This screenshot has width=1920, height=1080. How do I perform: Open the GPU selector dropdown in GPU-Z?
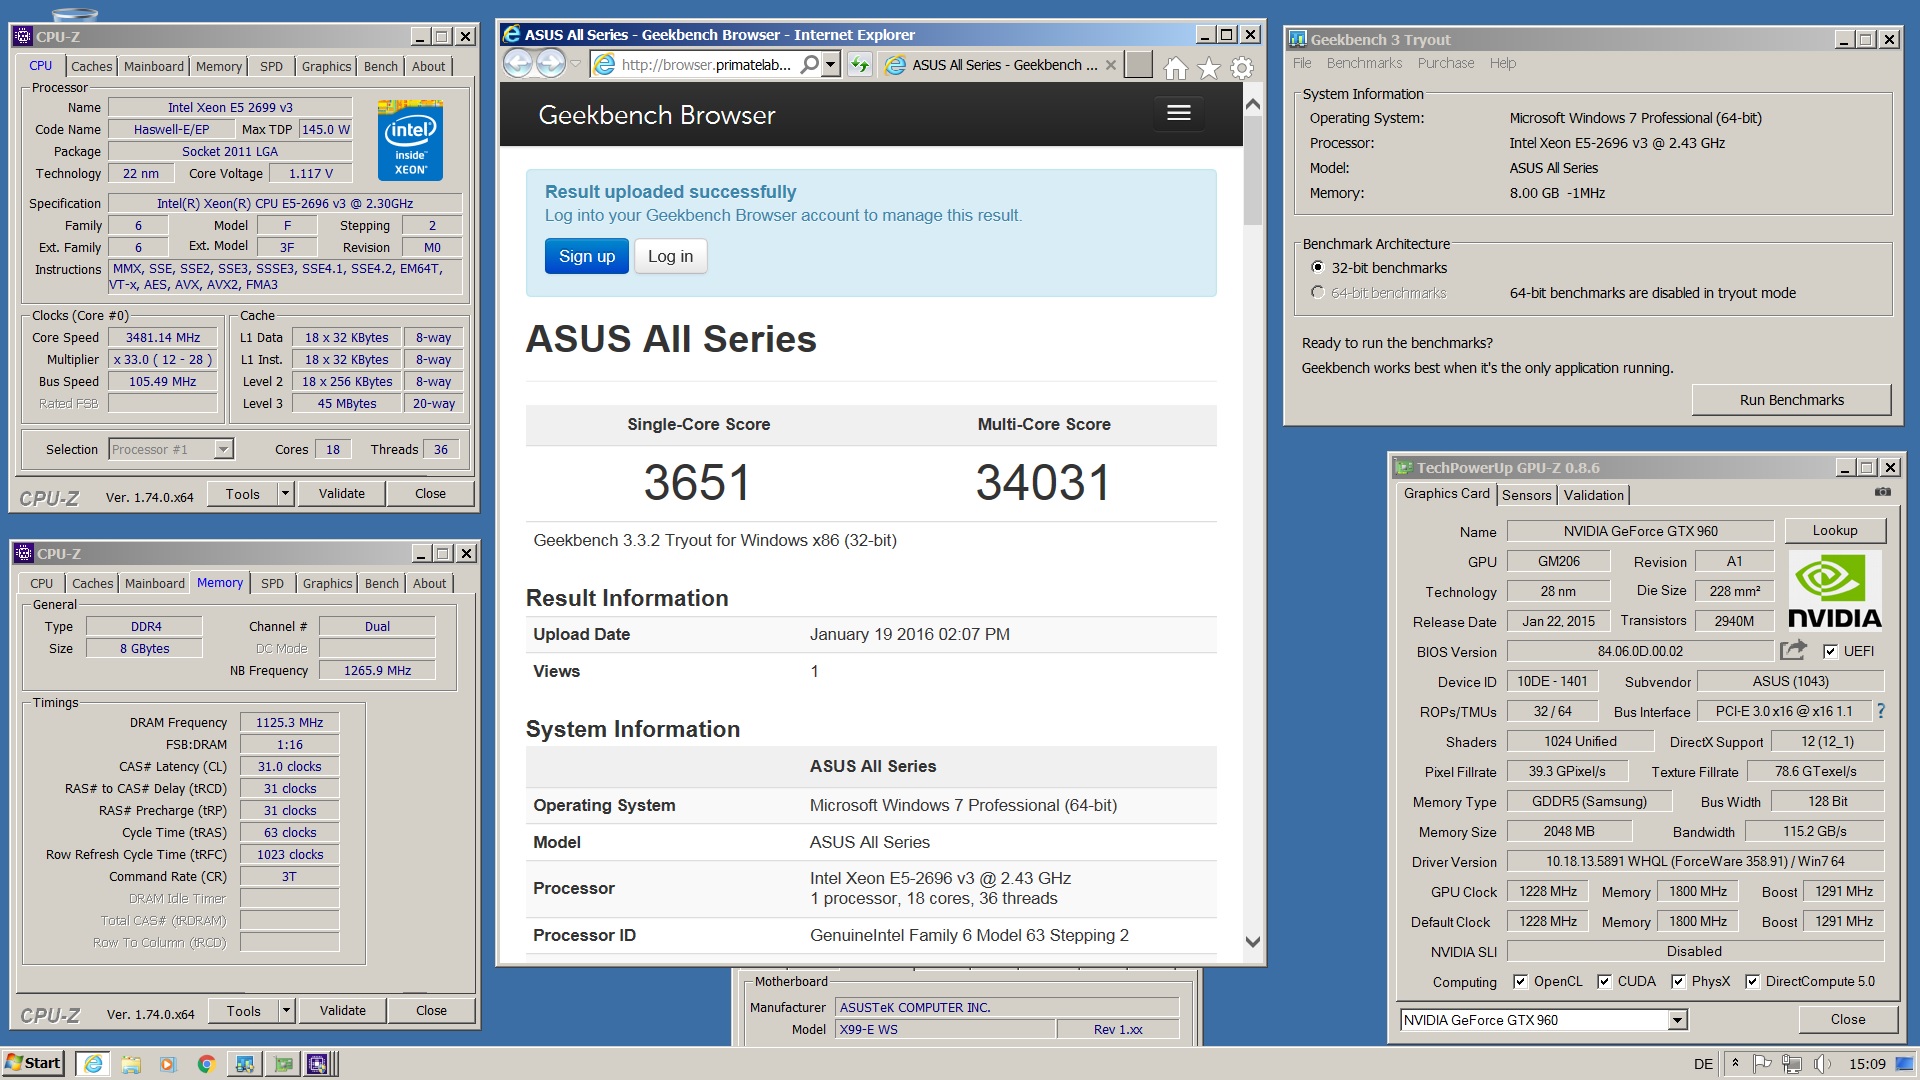point(1677,1020)
